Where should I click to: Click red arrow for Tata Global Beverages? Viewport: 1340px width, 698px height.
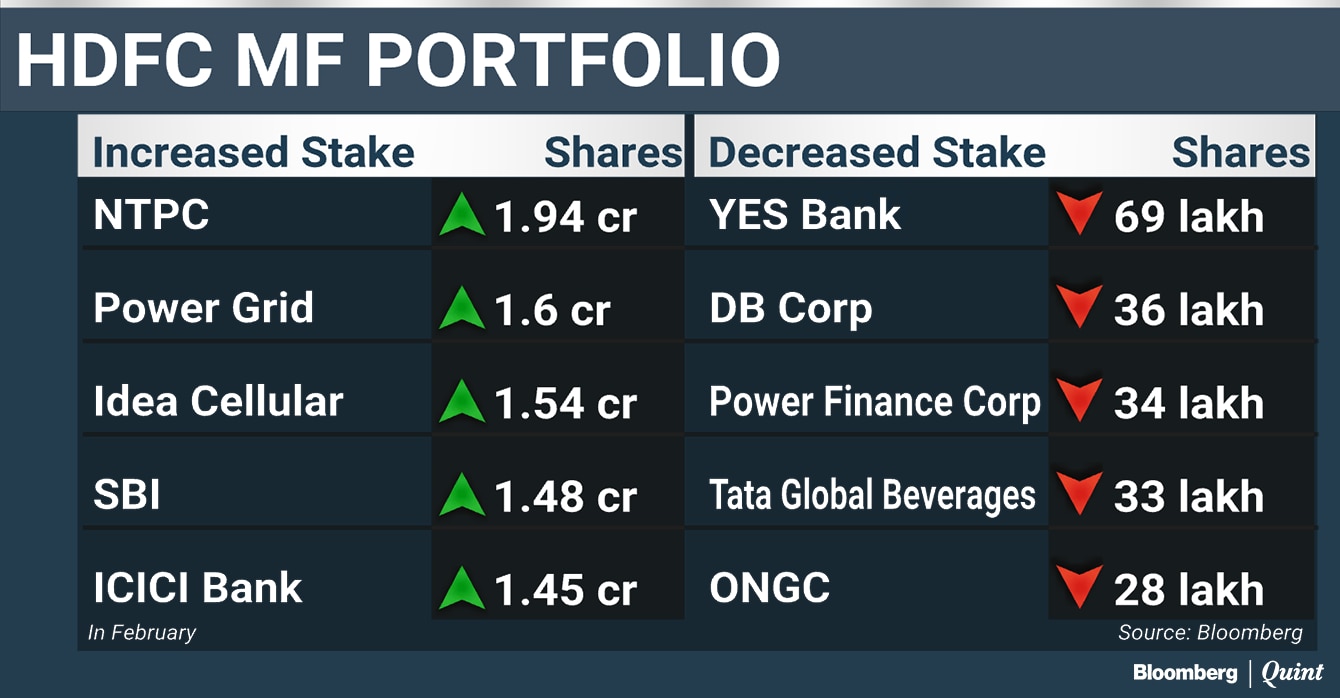pos(1078,495)
